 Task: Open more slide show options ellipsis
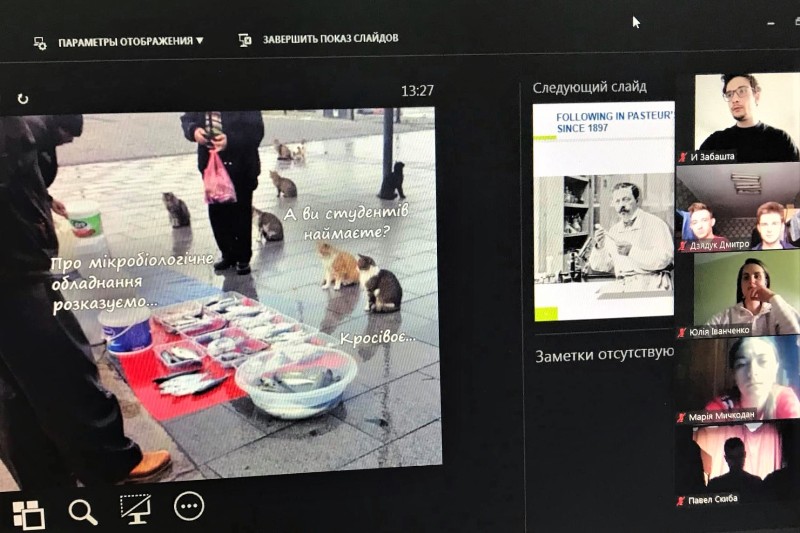click(x=189, y=506)
